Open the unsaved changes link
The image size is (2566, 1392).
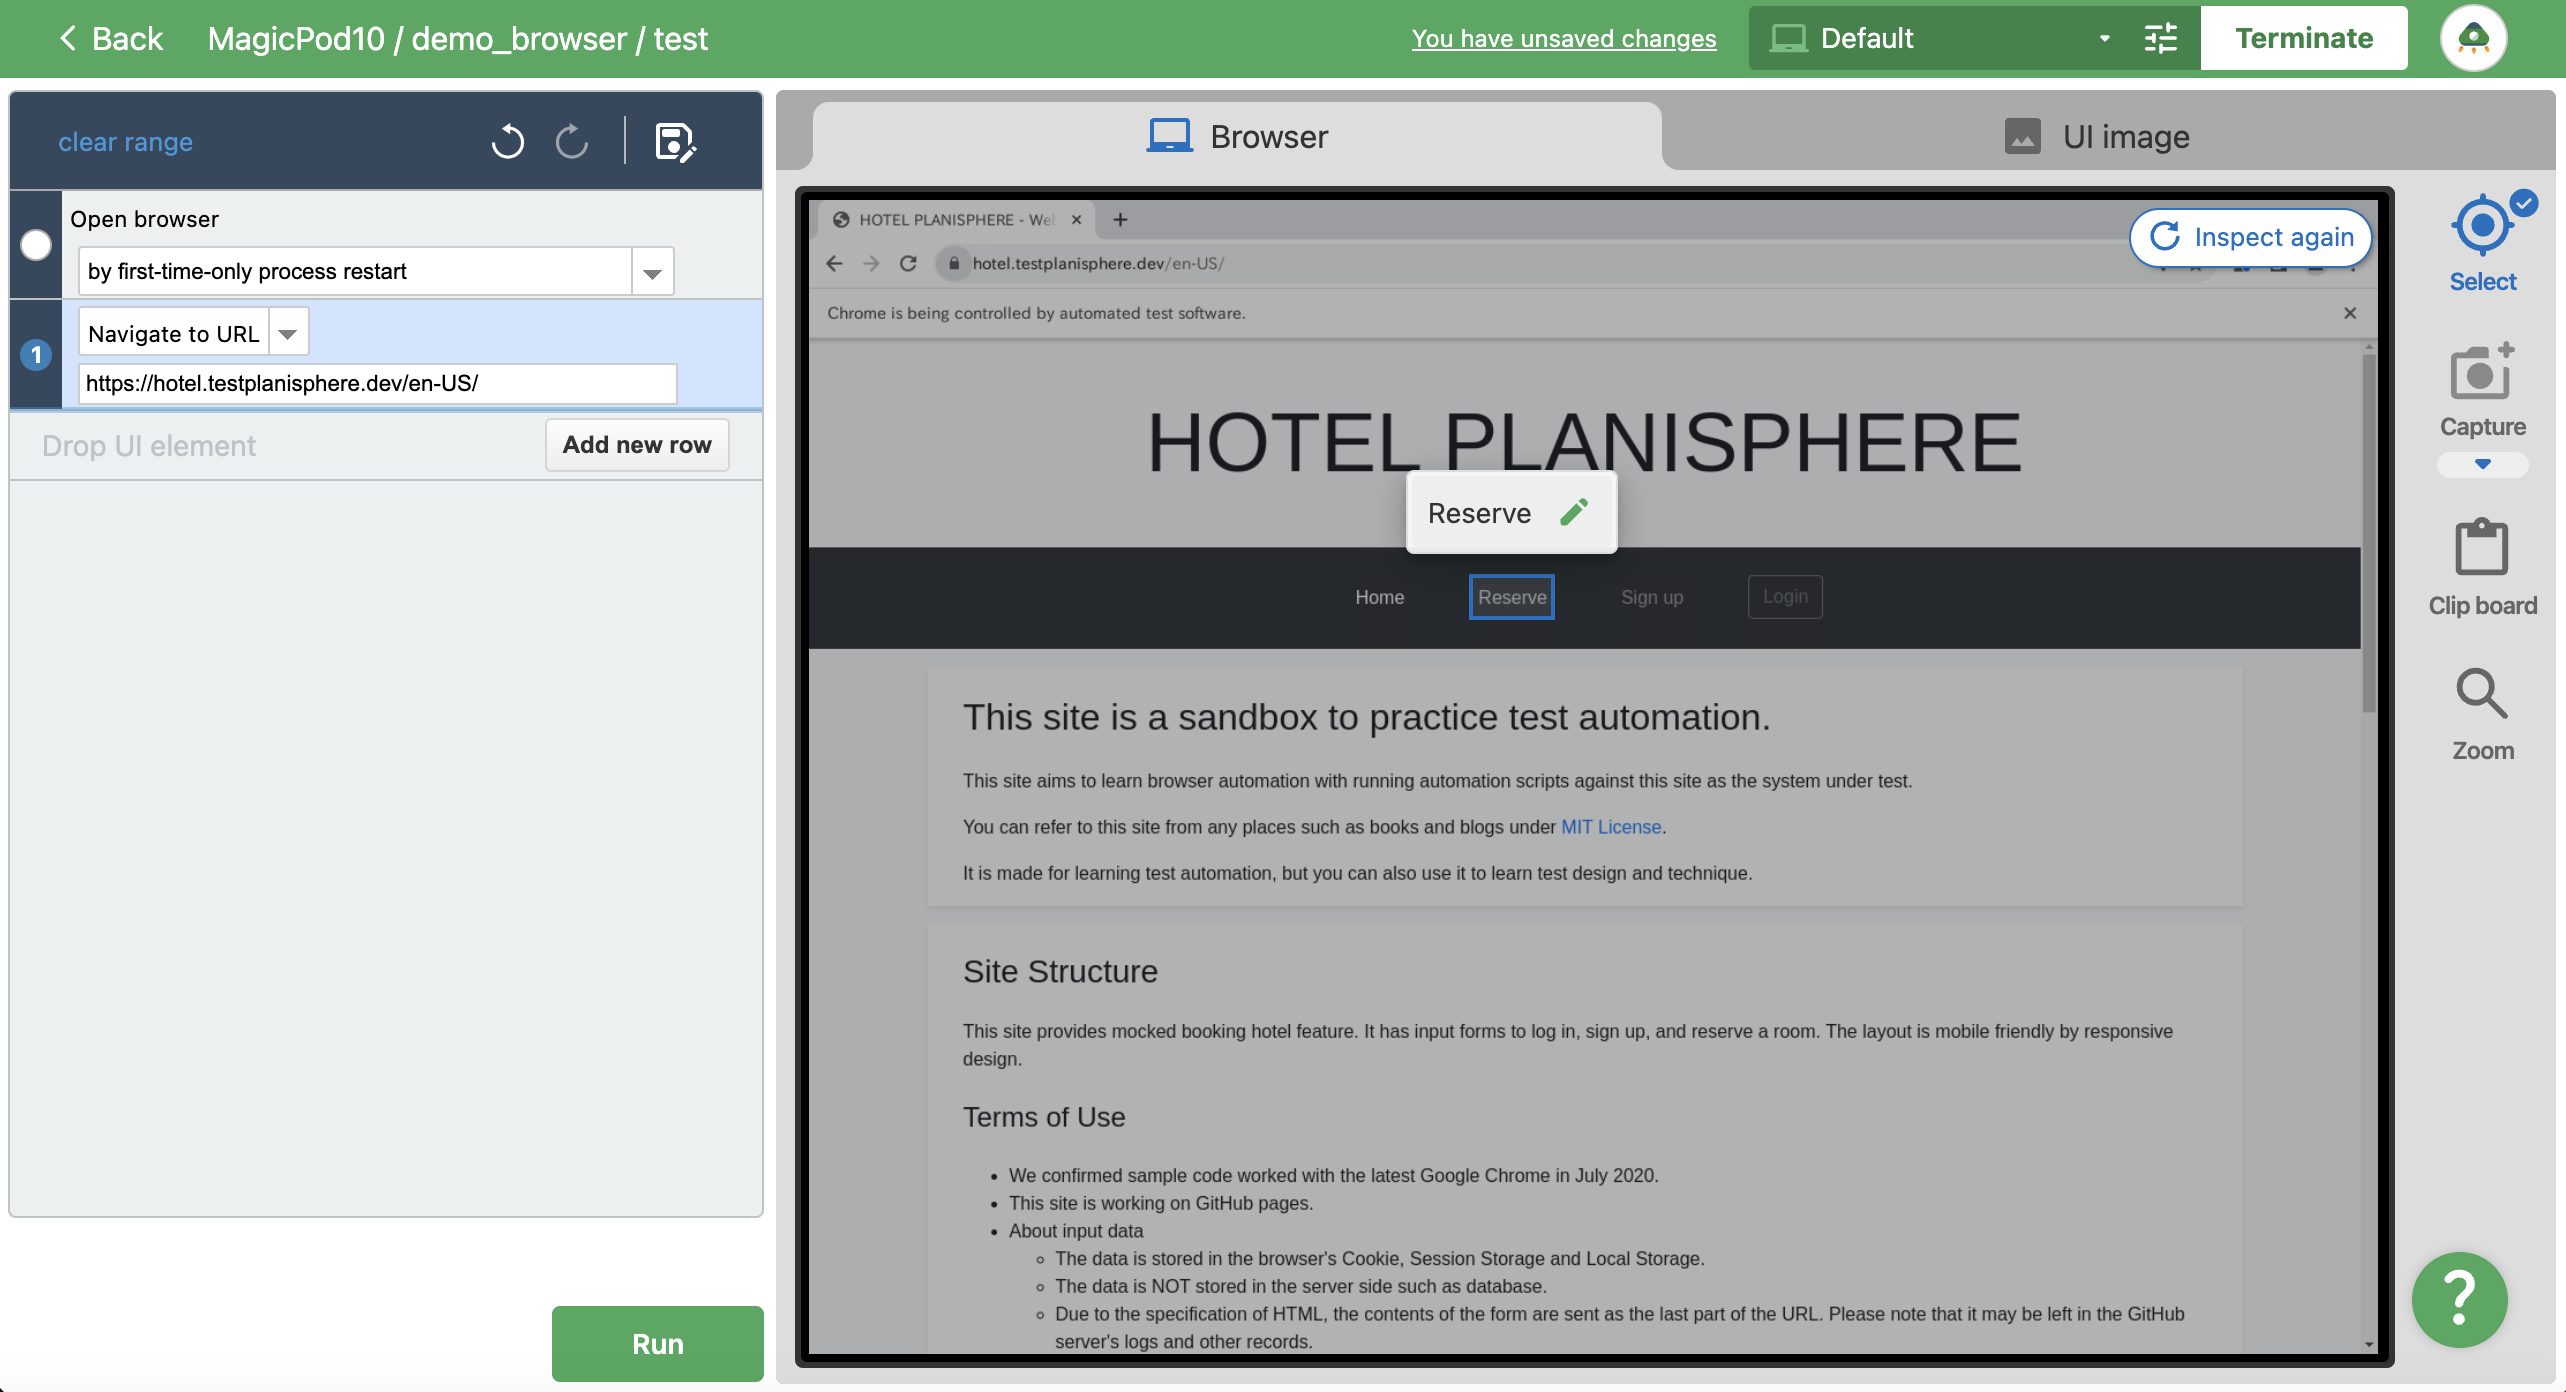[x=1564, y=39]
